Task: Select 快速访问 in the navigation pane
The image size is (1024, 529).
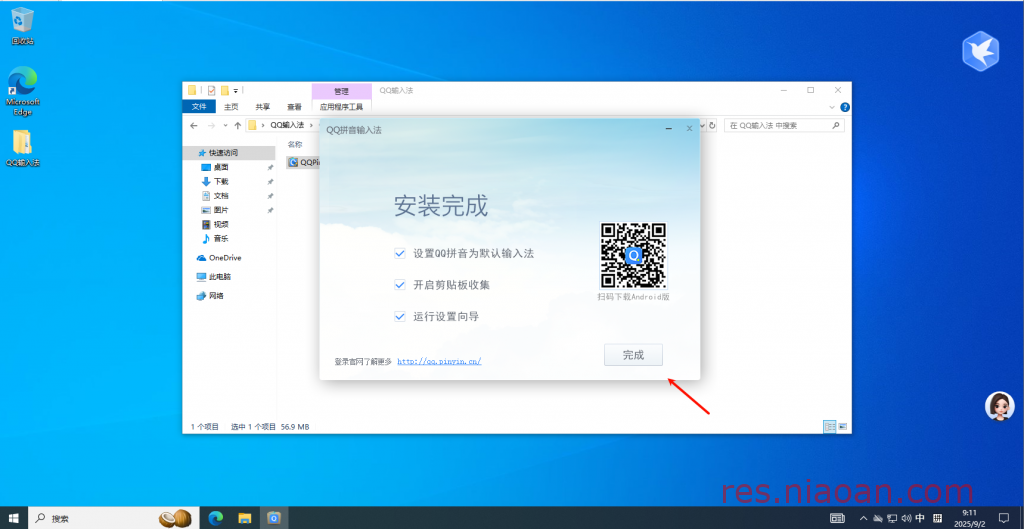Action: click(223, 153)
